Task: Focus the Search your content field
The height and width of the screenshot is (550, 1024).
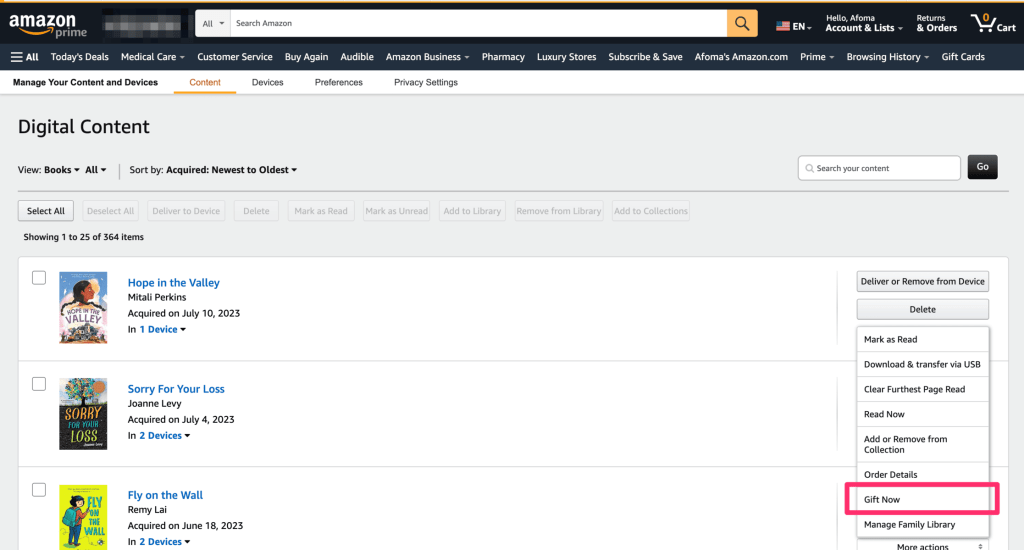Action: point(879,168)
